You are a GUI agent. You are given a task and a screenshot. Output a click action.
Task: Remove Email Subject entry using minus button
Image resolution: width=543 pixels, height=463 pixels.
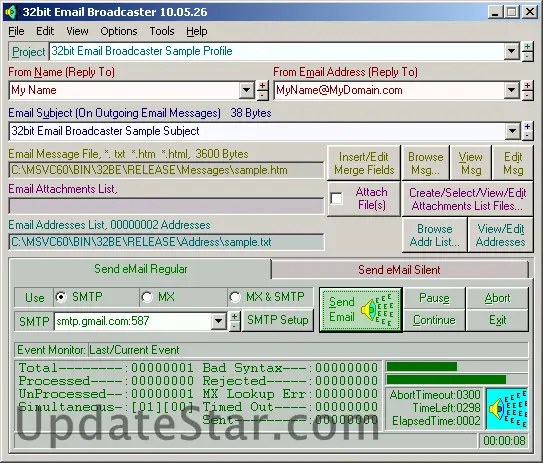coord(527,136)
